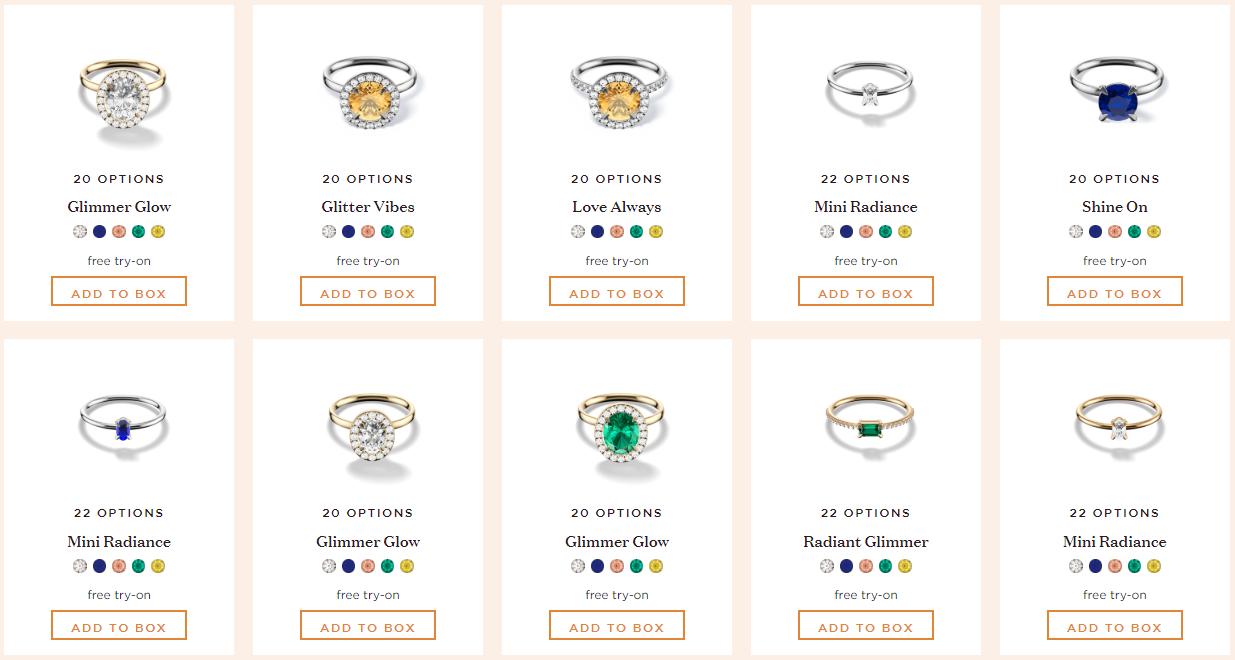Click the top-row Mini Radiance title
Image resolution: width=1235 pixels, height=660 pixels.
(x=866, y=207)
